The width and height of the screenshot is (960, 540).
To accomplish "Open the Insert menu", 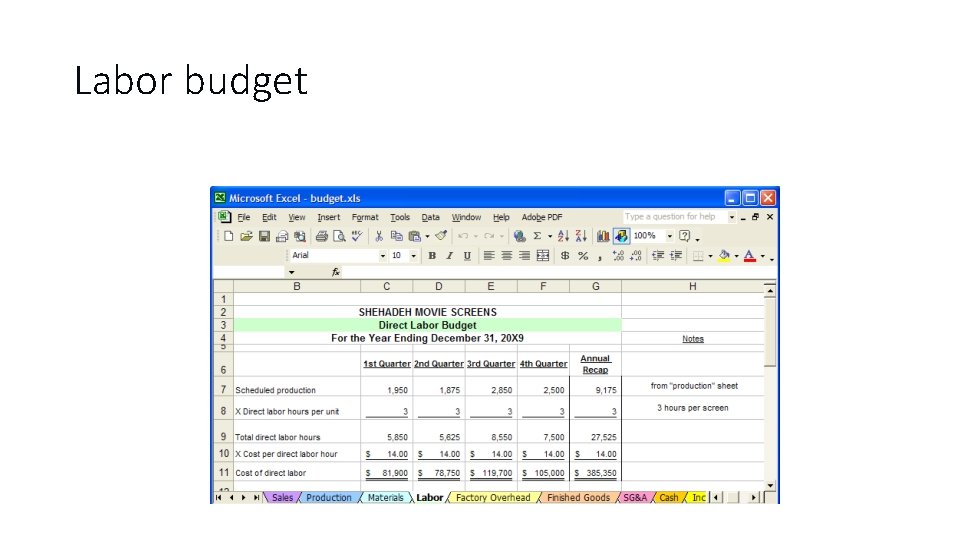I will [328, 217].
